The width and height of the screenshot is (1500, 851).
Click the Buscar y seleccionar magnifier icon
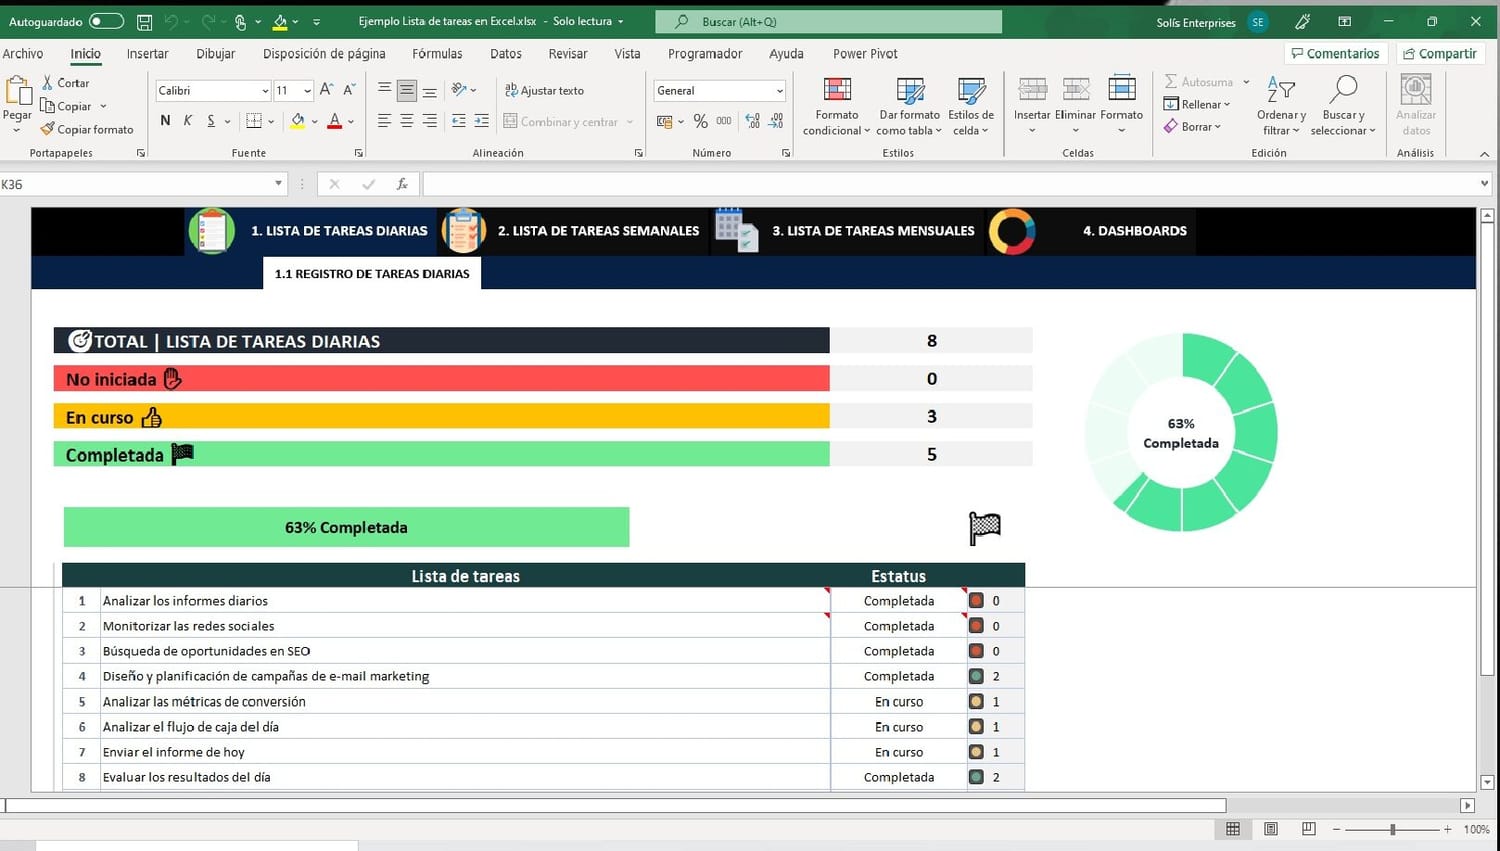point(1343,90)
